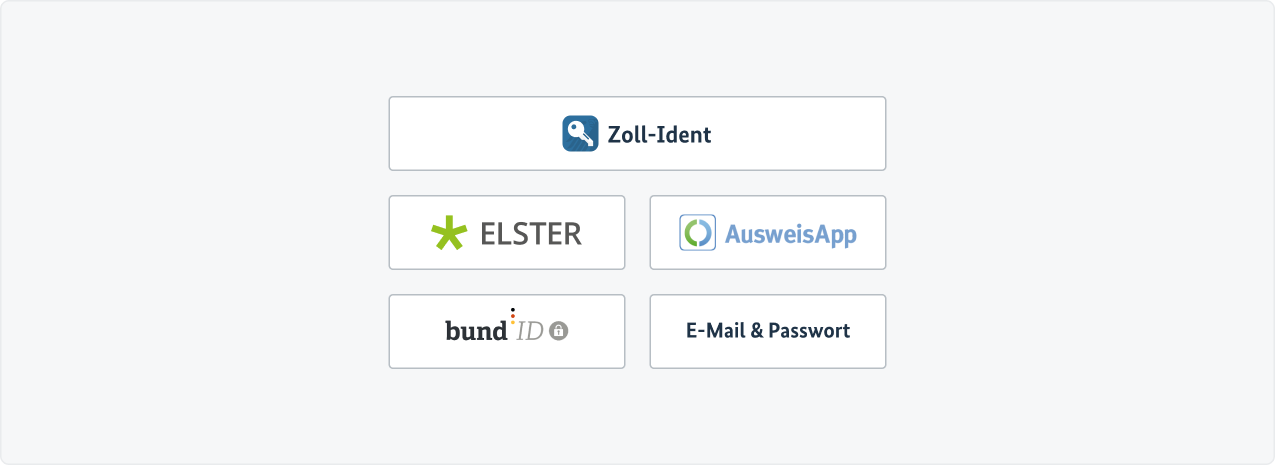
Task: Click the word "Passwort" in the button
Action: [809, 331]
